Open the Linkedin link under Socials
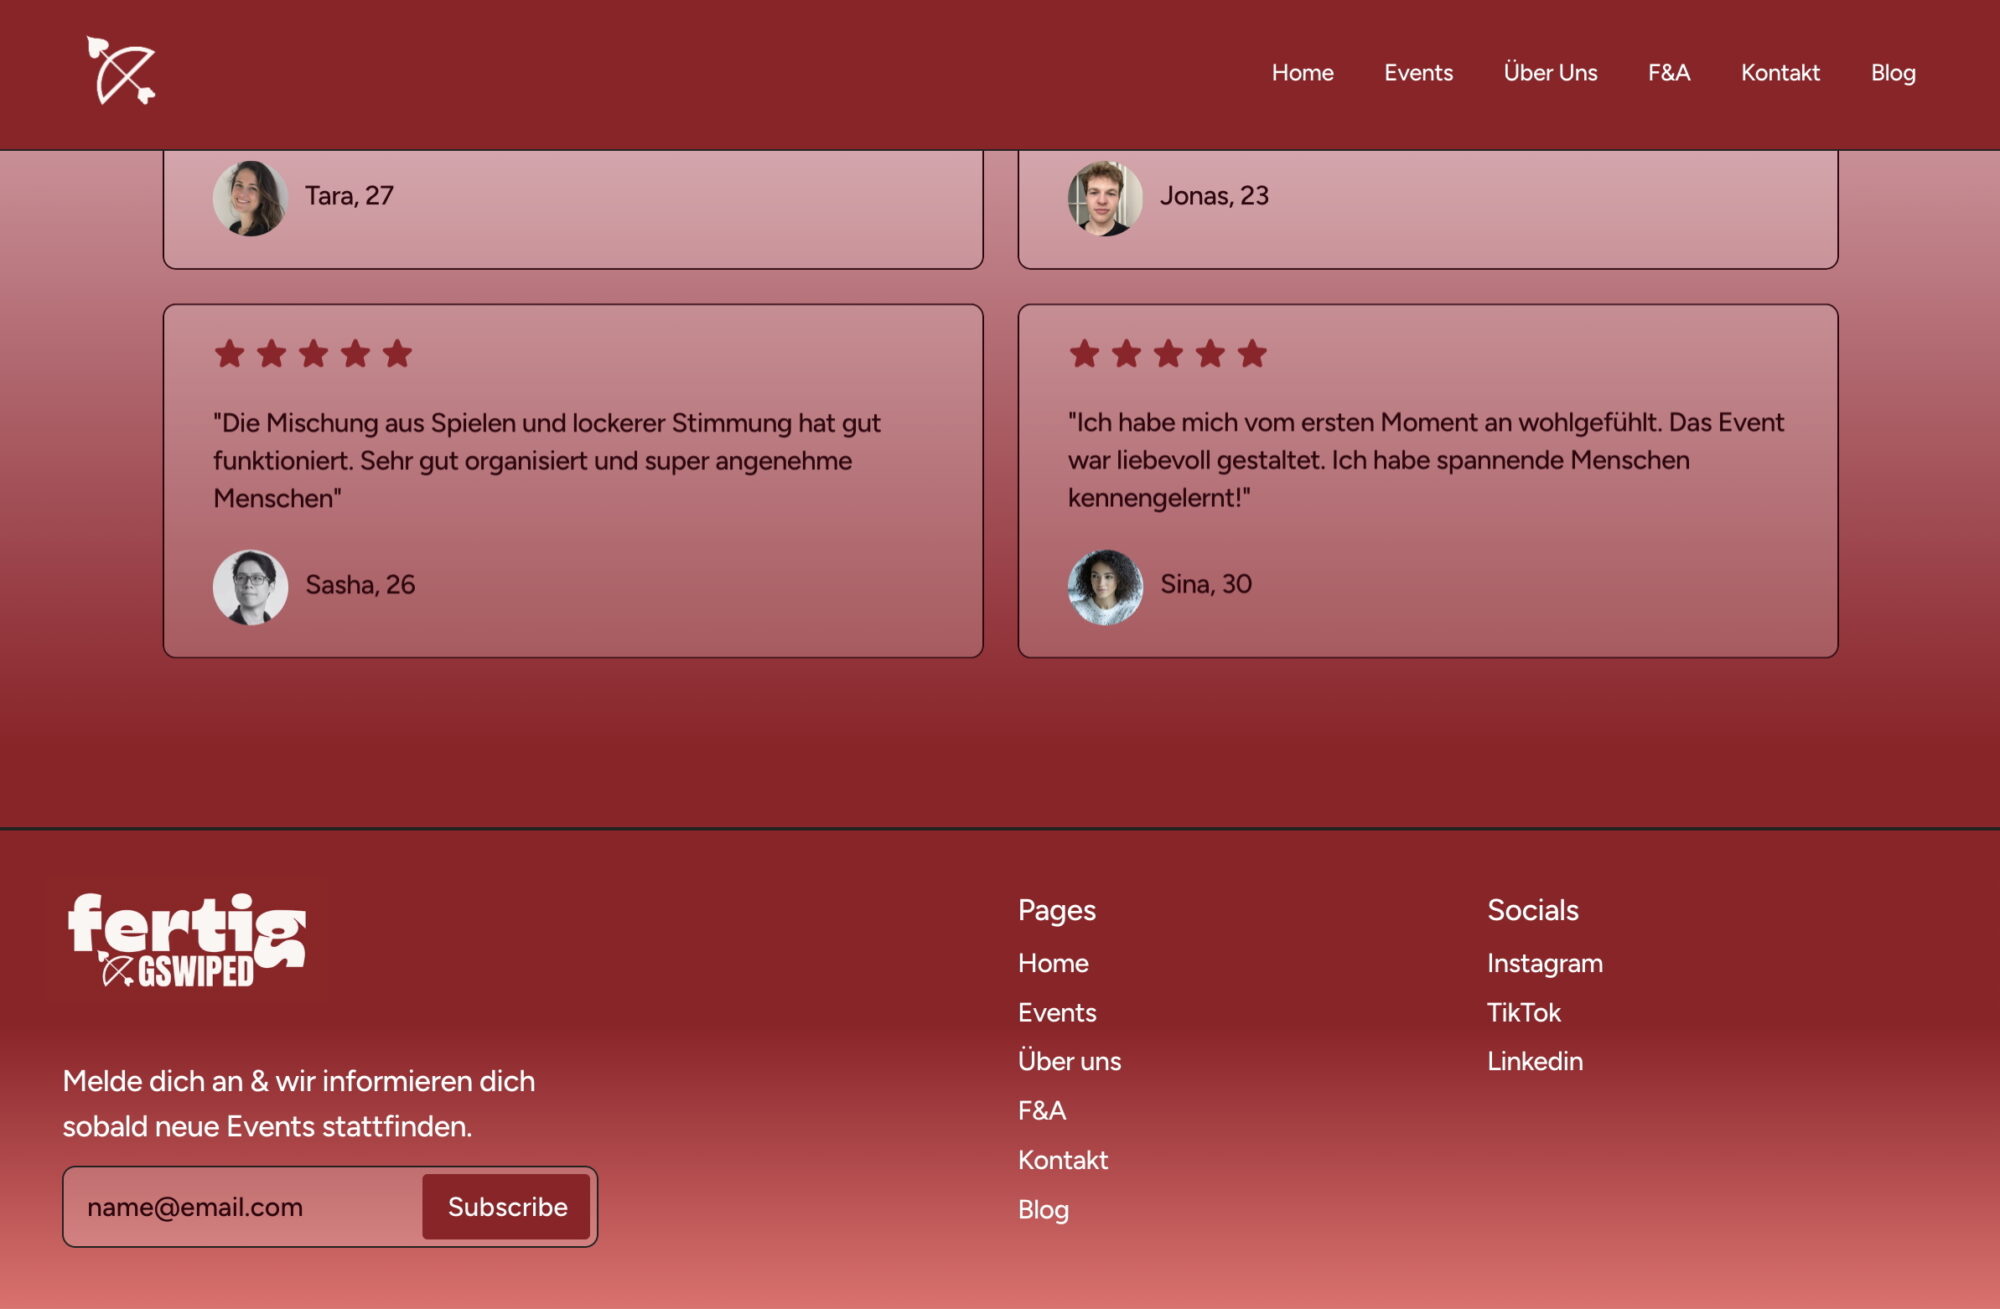2000x1309 pixels. [1535, 1061]
